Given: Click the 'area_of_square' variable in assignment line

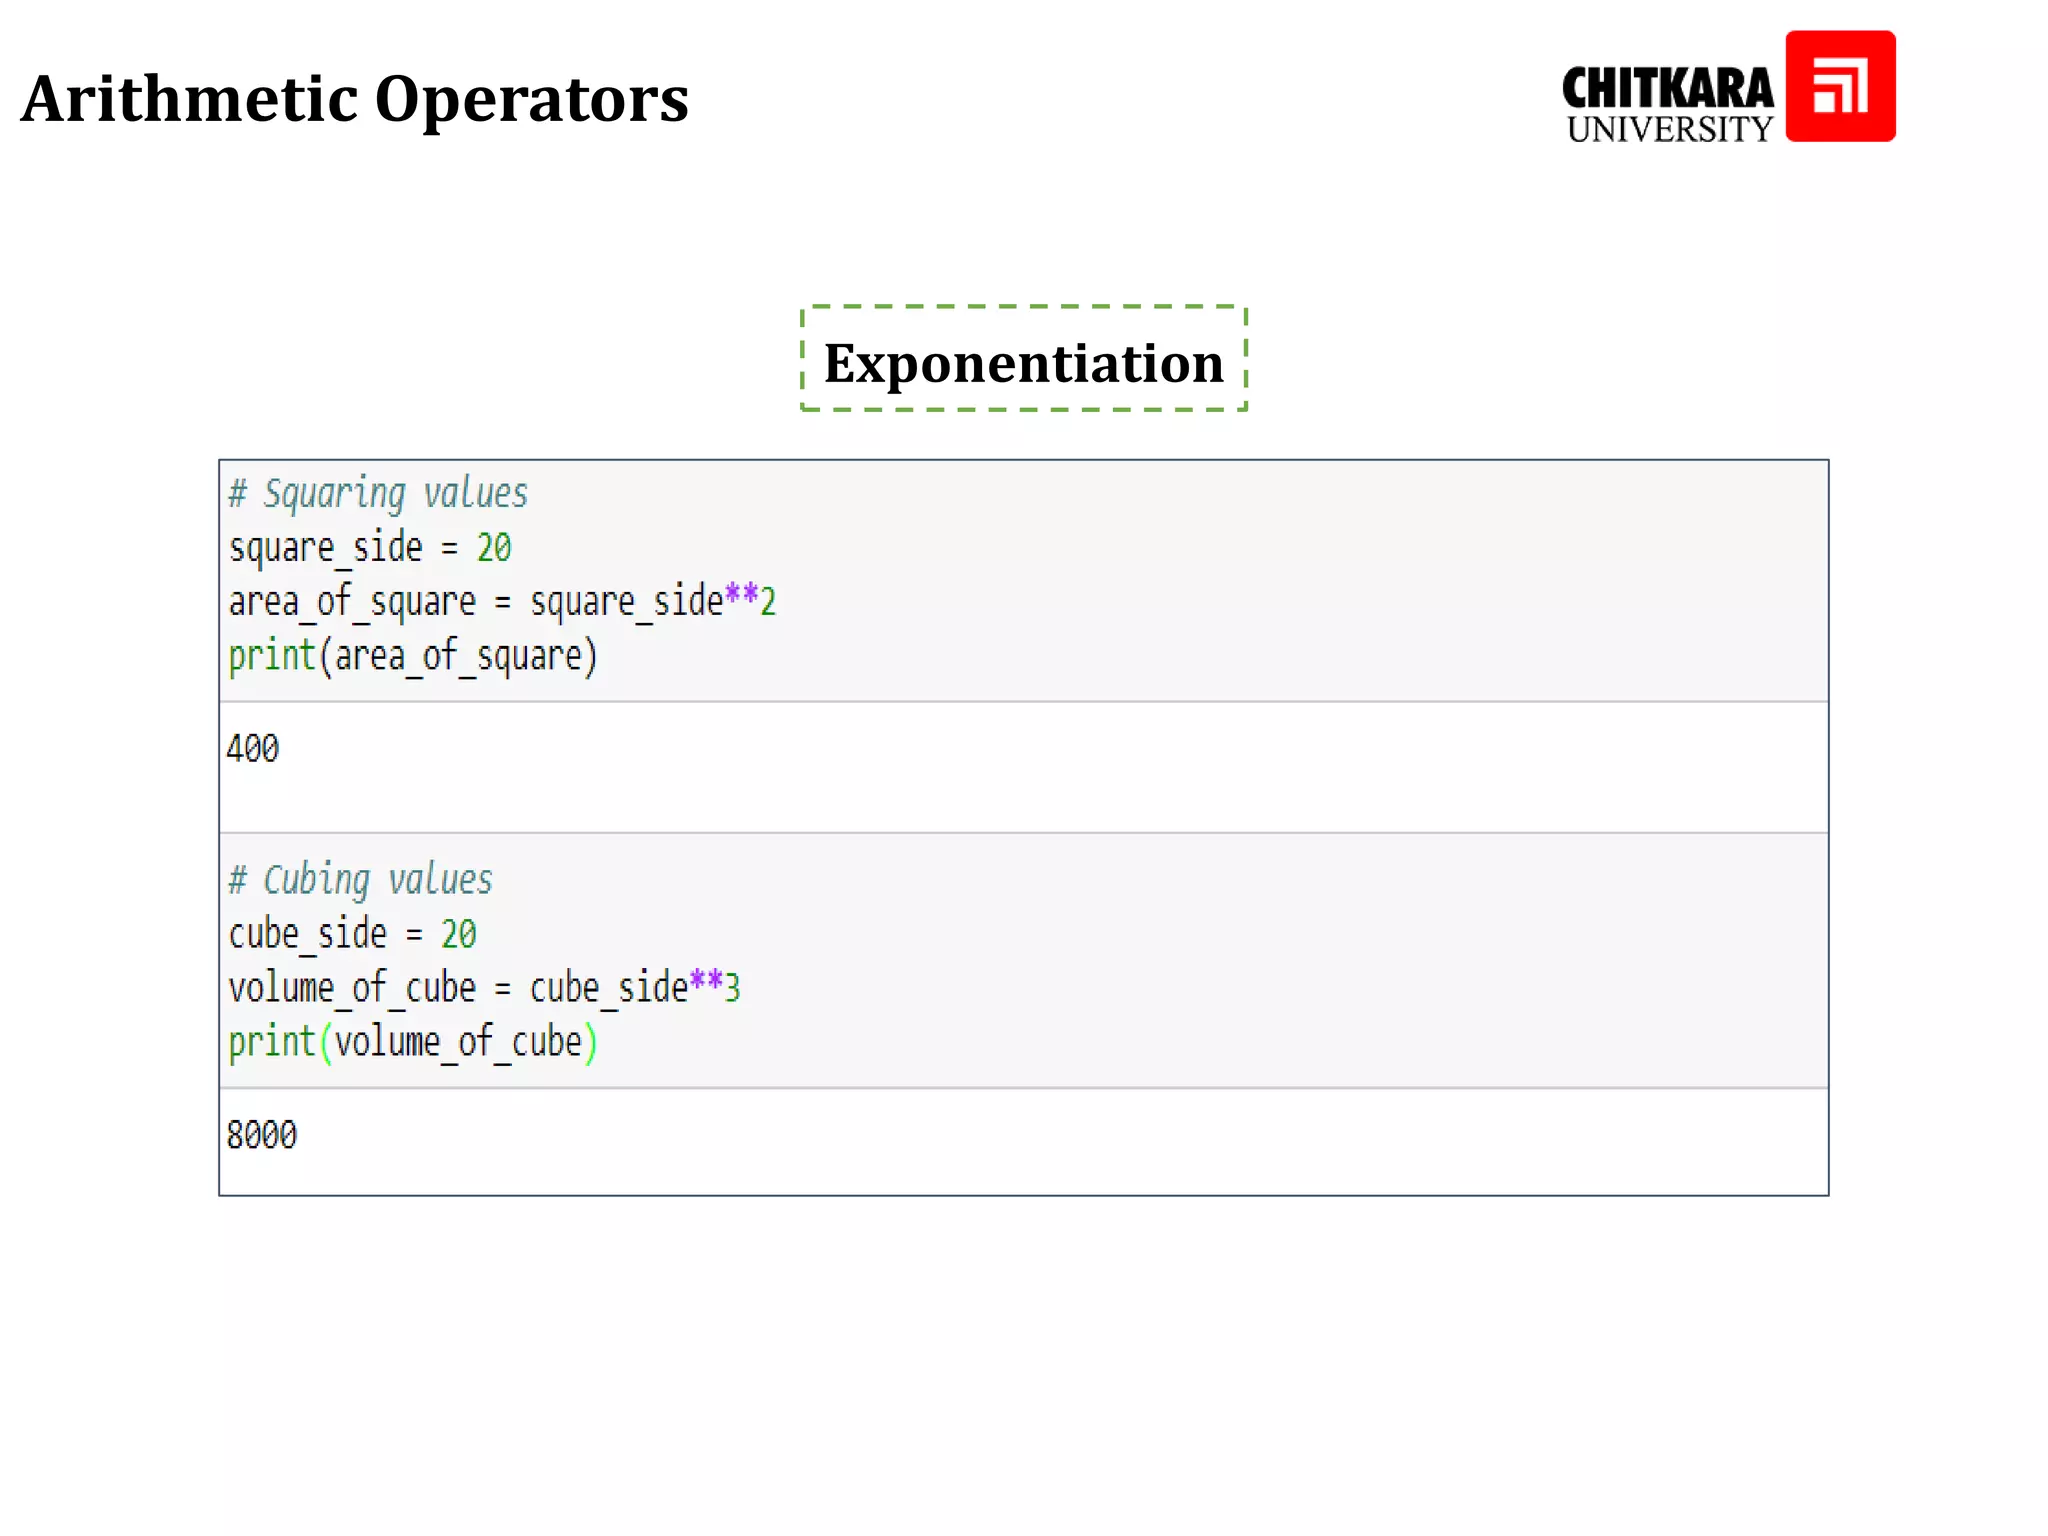Looking at the screenshot, I should coord(352,602).
